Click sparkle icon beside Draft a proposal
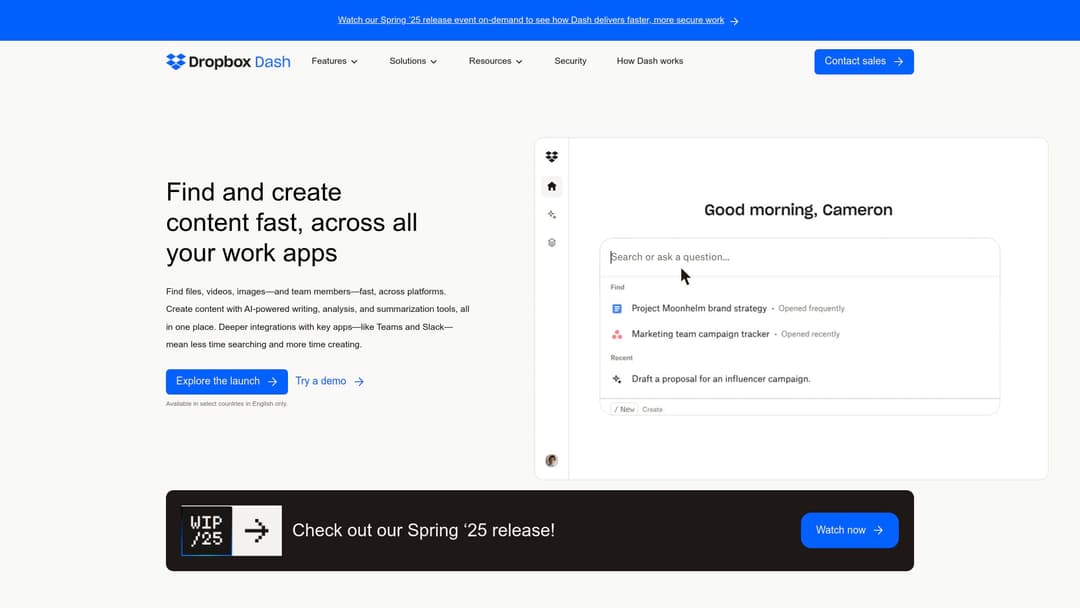This screenshot has width=1080, height=608. (x=617, y=379)
